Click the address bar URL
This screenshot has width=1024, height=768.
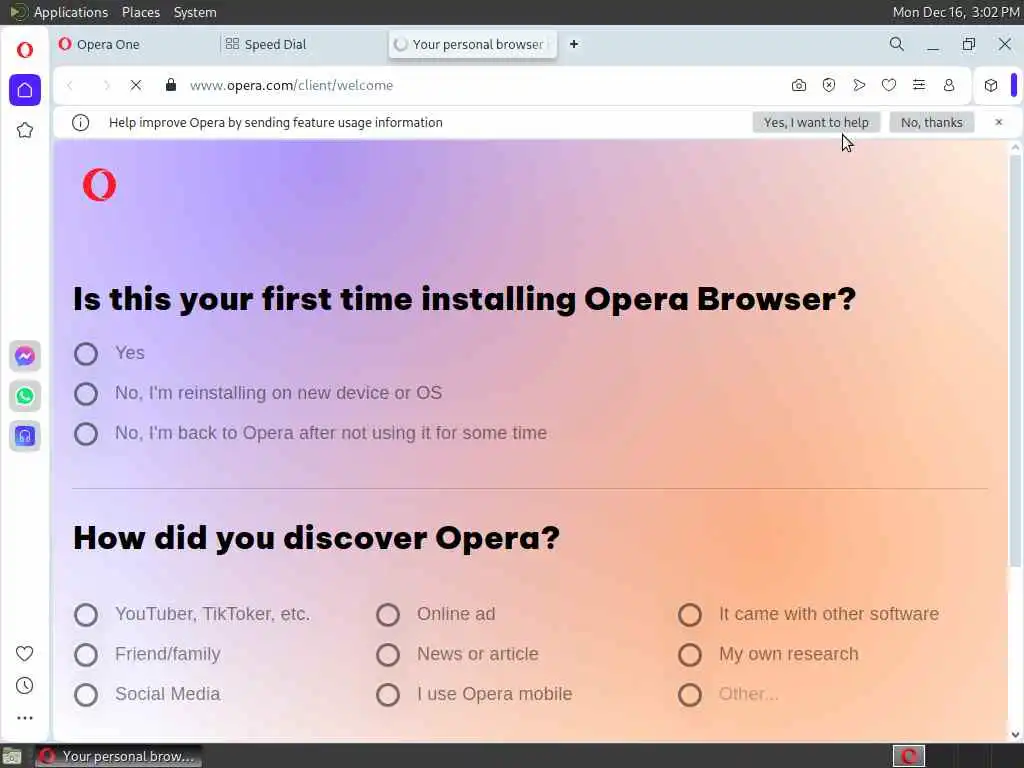291,85
